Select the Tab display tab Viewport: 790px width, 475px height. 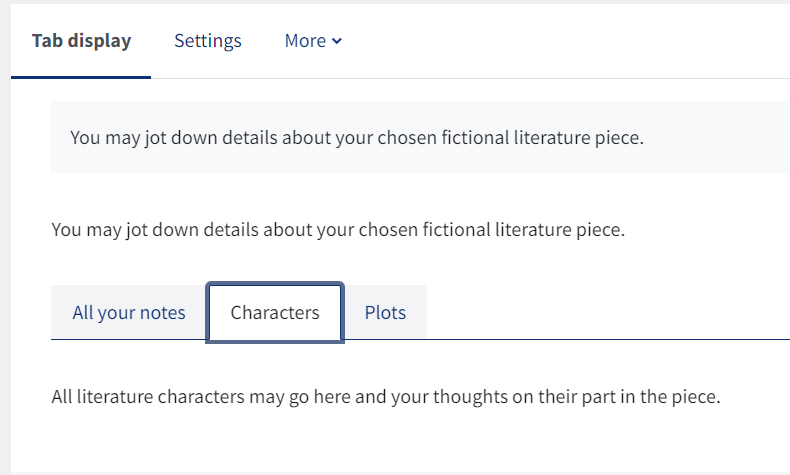tap(81, 41)
